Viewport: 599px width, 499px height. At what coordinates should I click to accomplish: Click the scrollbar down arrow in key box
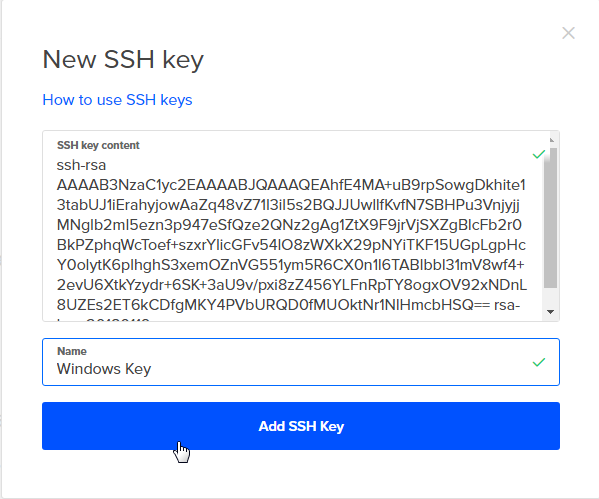[x=550, y=312]
